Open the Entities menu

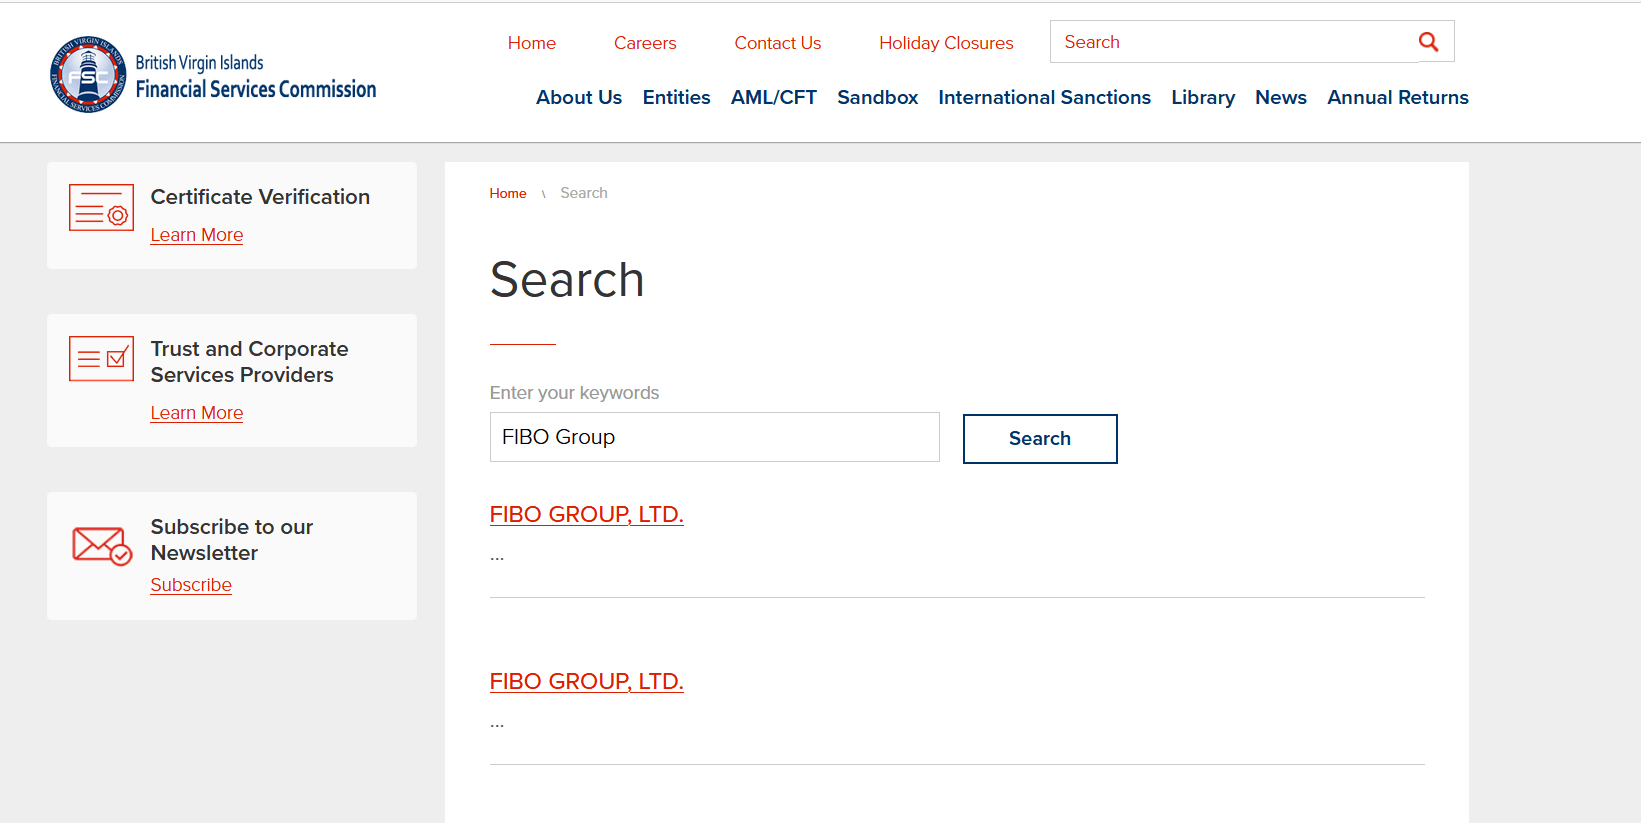tap(677, 97)
